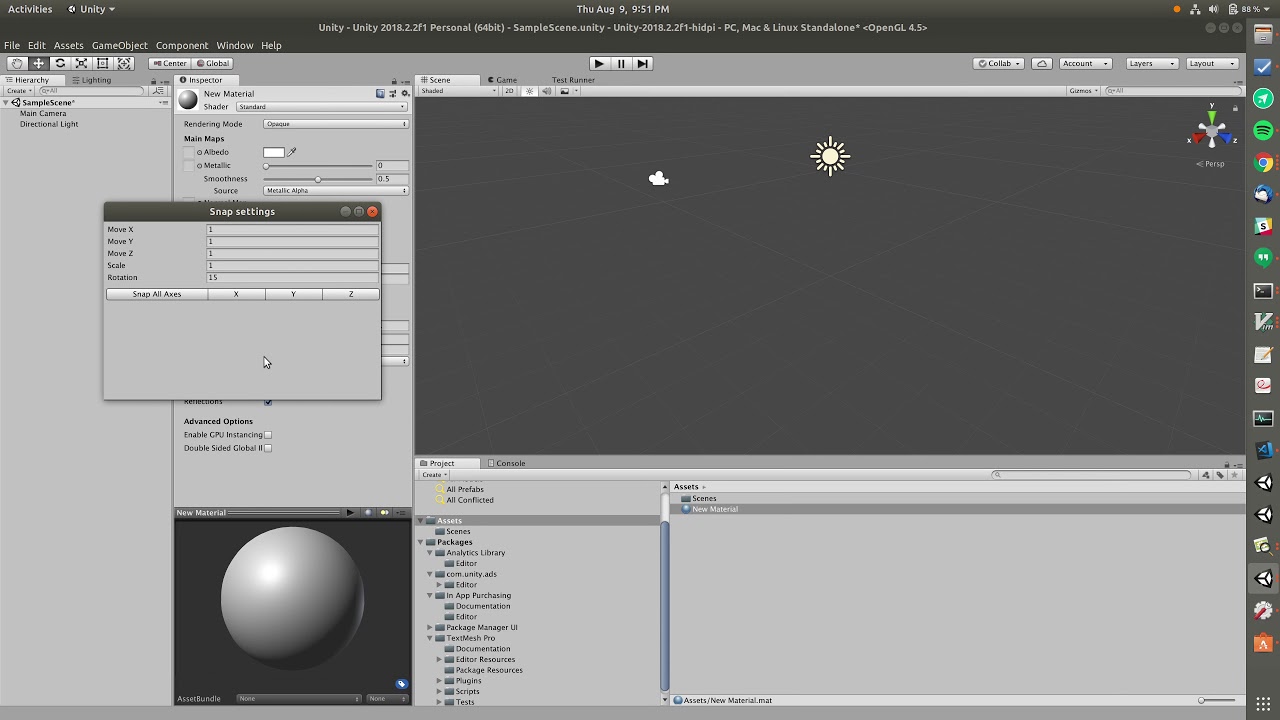
Task: Open the cloud services panel
Action: (x=1042, y=63)
